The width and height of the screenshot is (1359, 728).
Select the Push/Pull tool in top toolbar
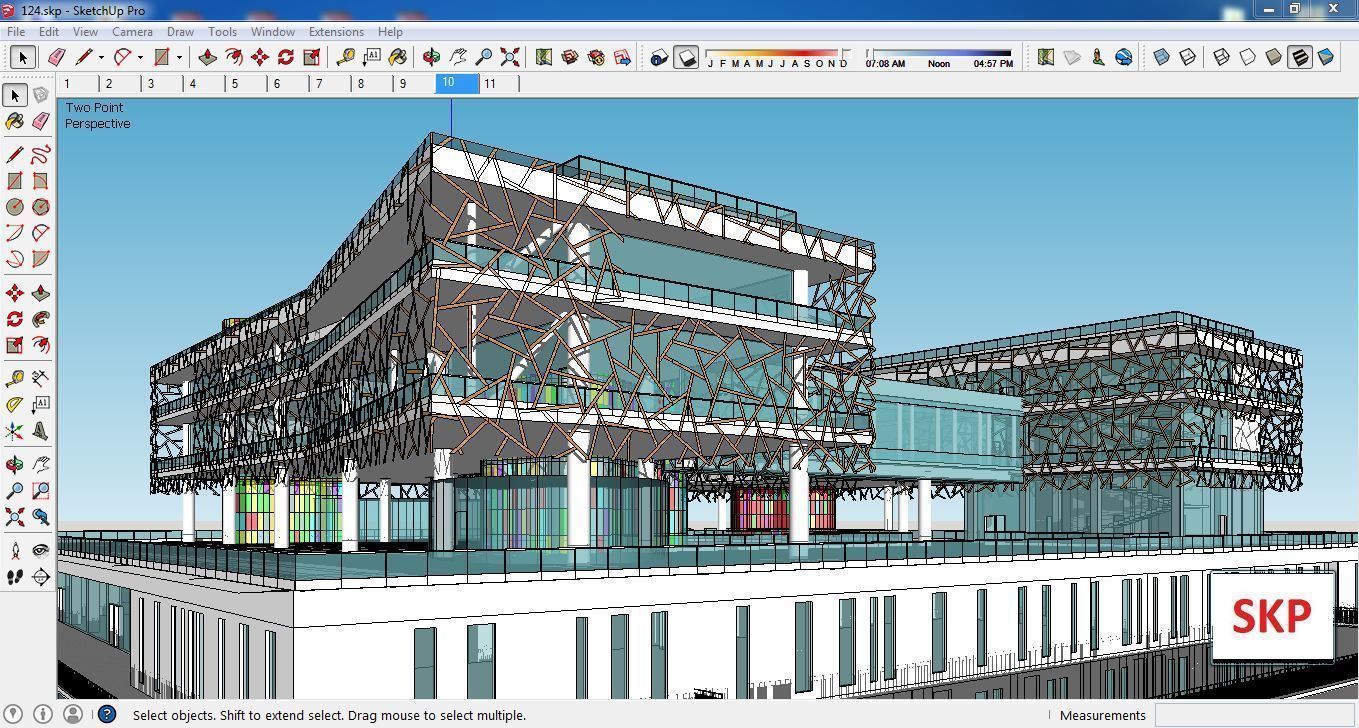208,57
